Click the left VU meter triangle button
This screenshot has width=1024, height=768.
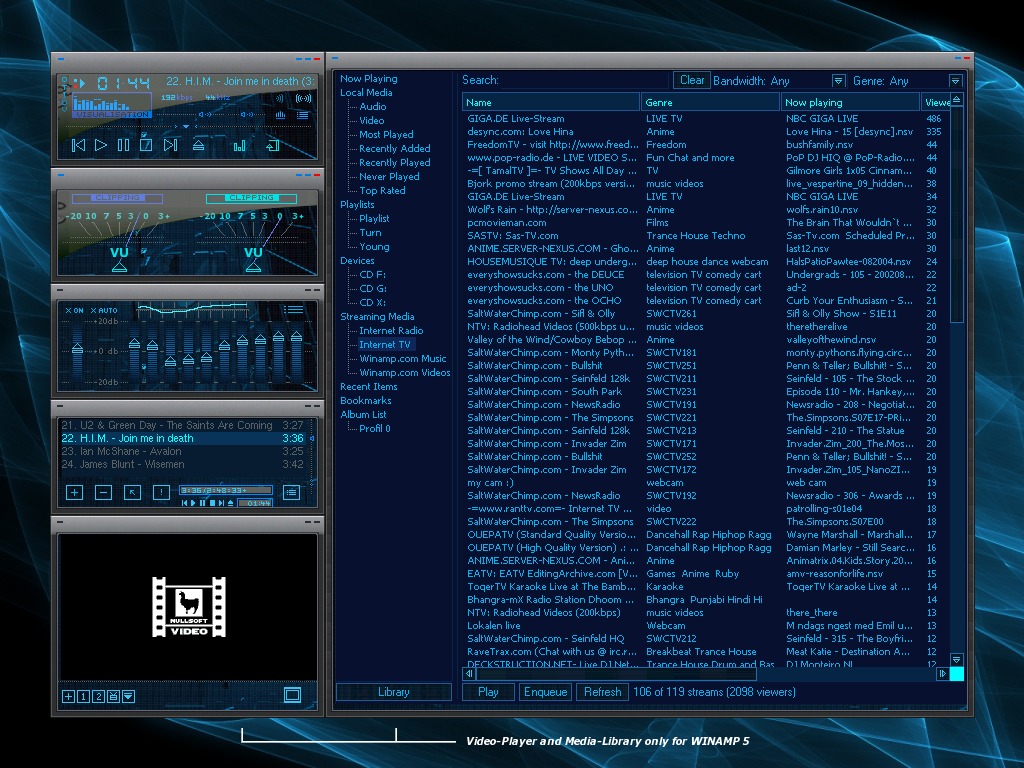(x=119, y=266)
